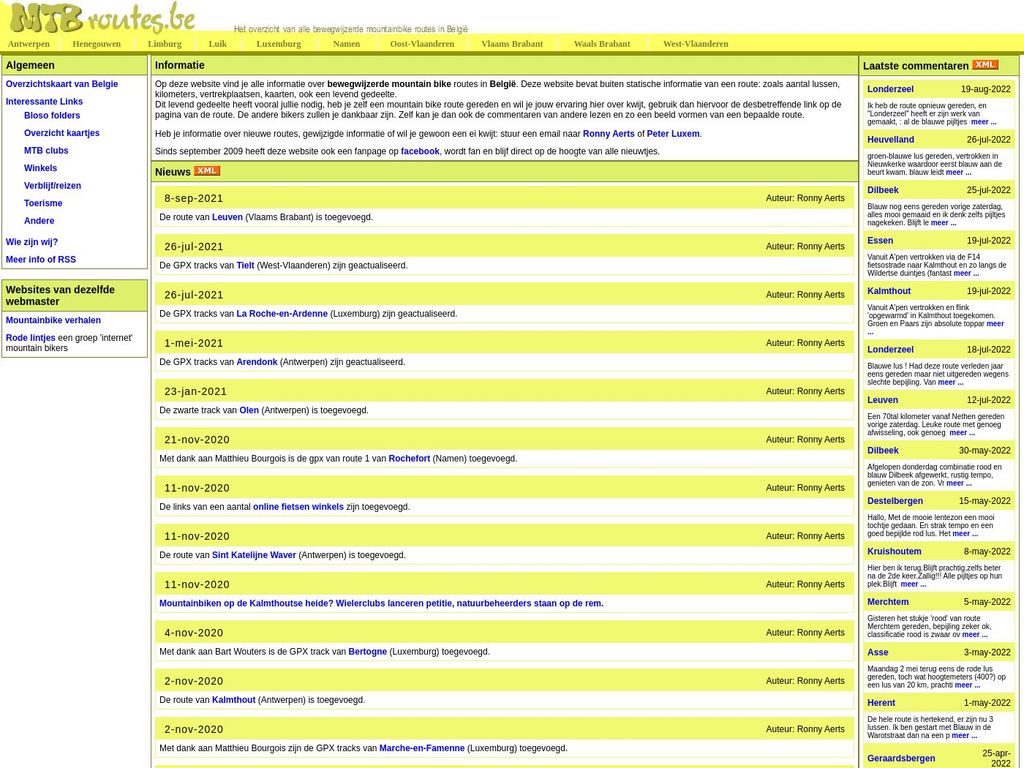Image resolution: width=1024 pixels, height=768 pixels.
Task: Visit the Rode lintjes website
Action: pos(31,338)
